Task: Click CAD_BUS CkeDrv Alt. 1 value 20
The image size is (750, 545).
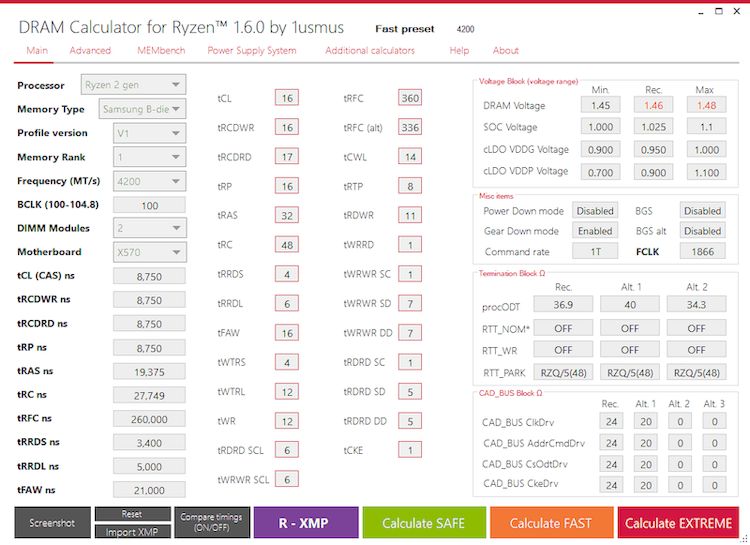Action: [646, 485]
